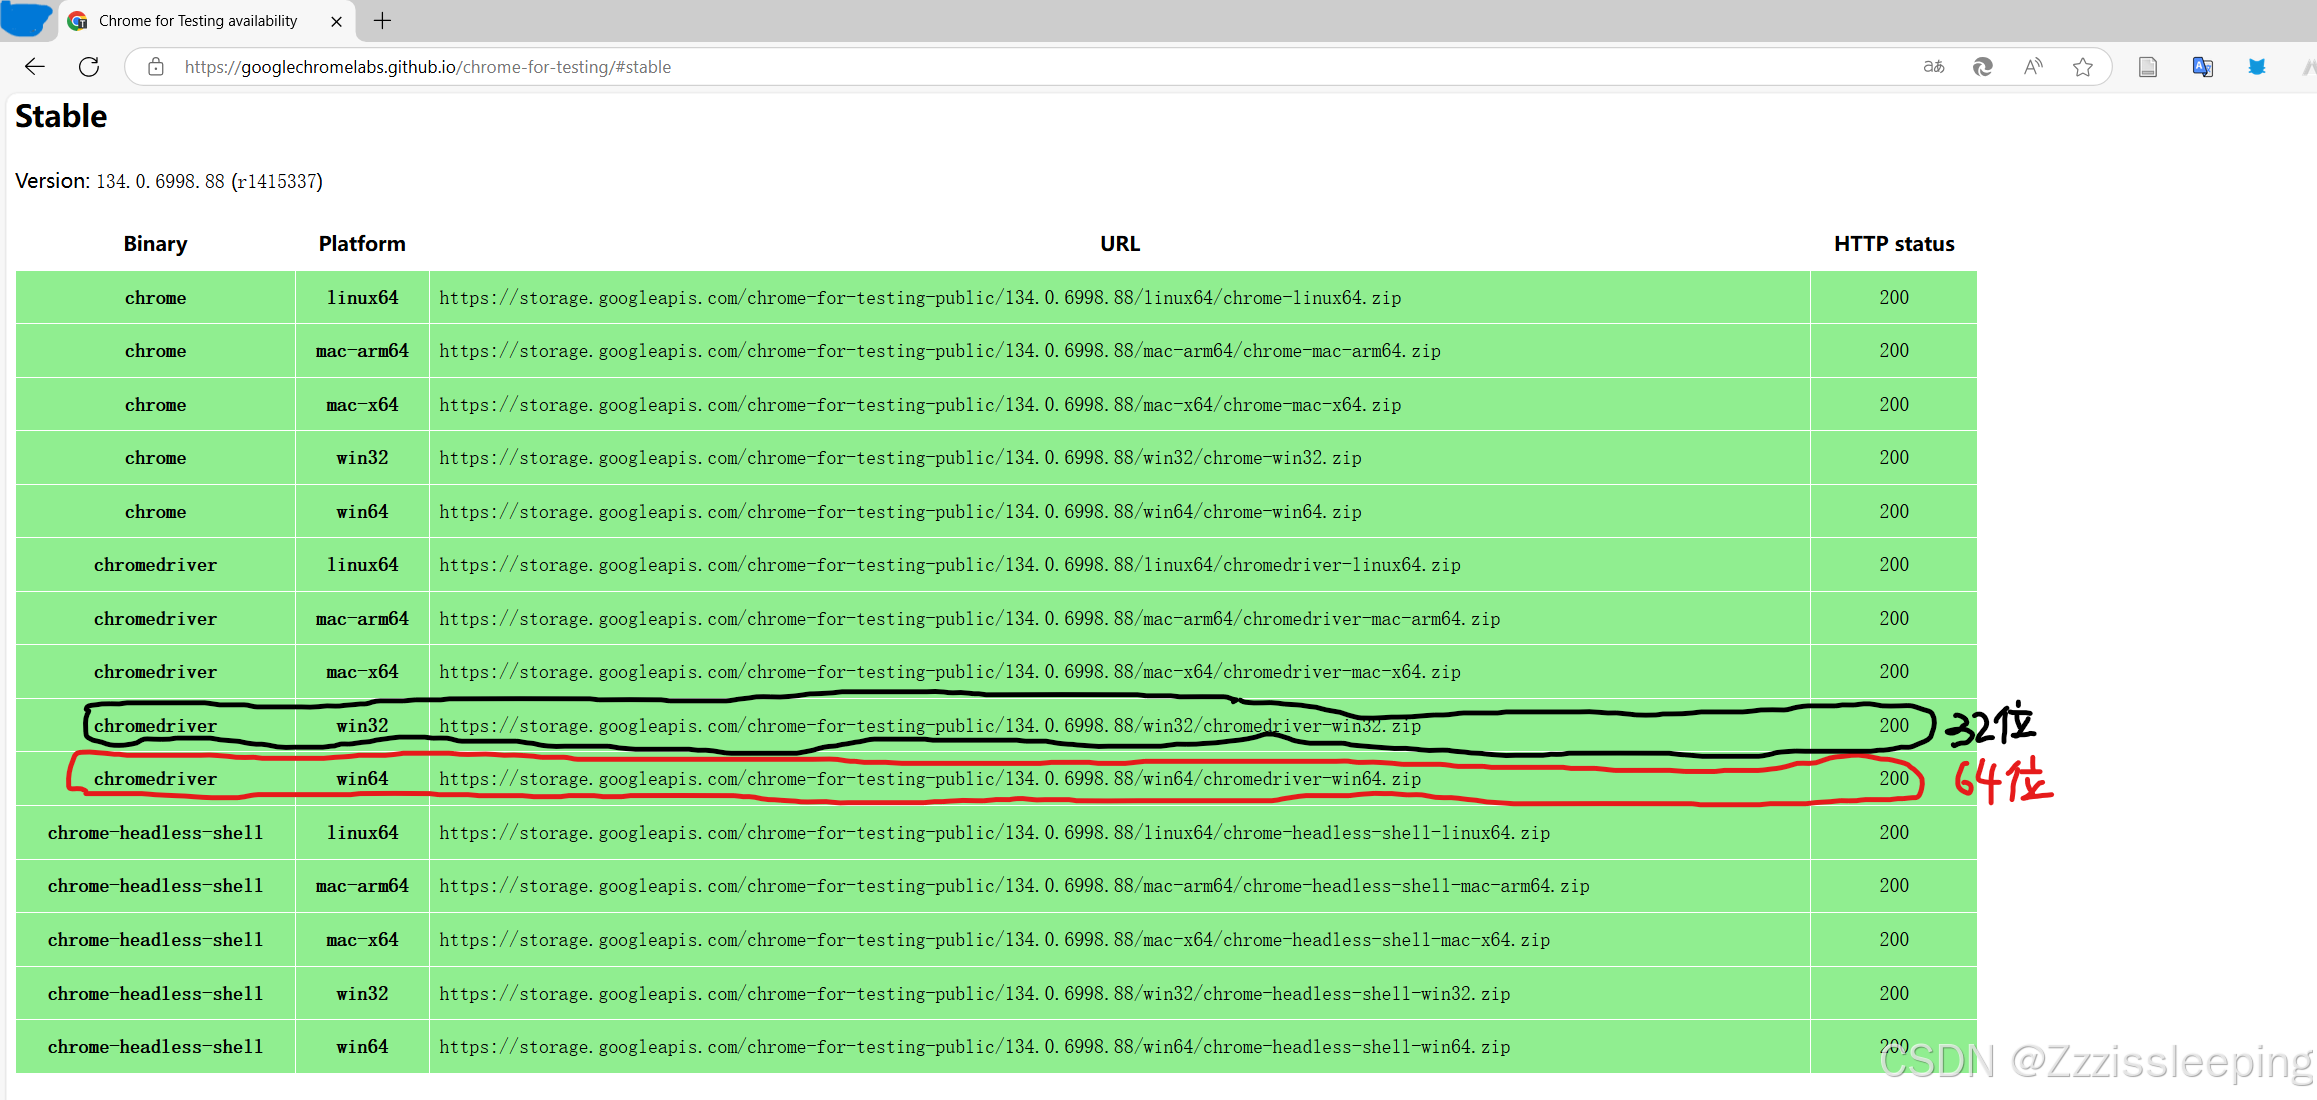View site information via the lock icon
2317x1100 pixels.
tap(155, 66)
